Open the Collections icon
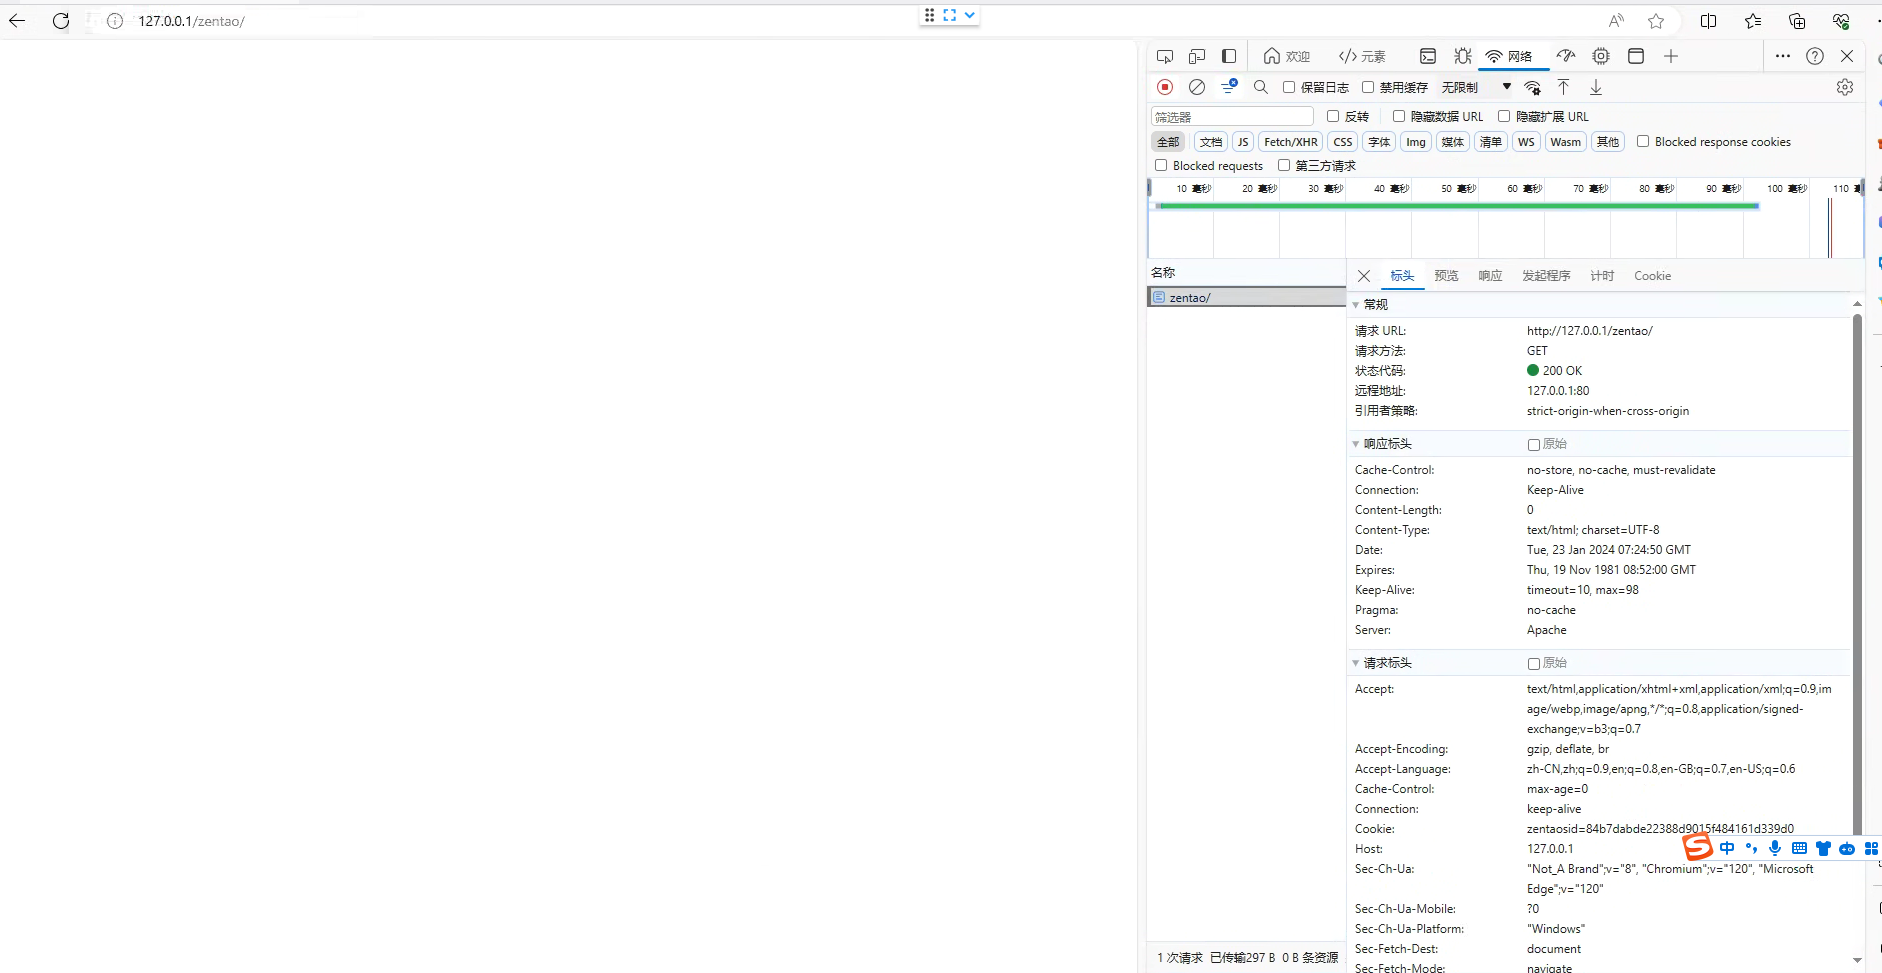The height and width of the screenshot is (973, 1882). (1797, 21)
